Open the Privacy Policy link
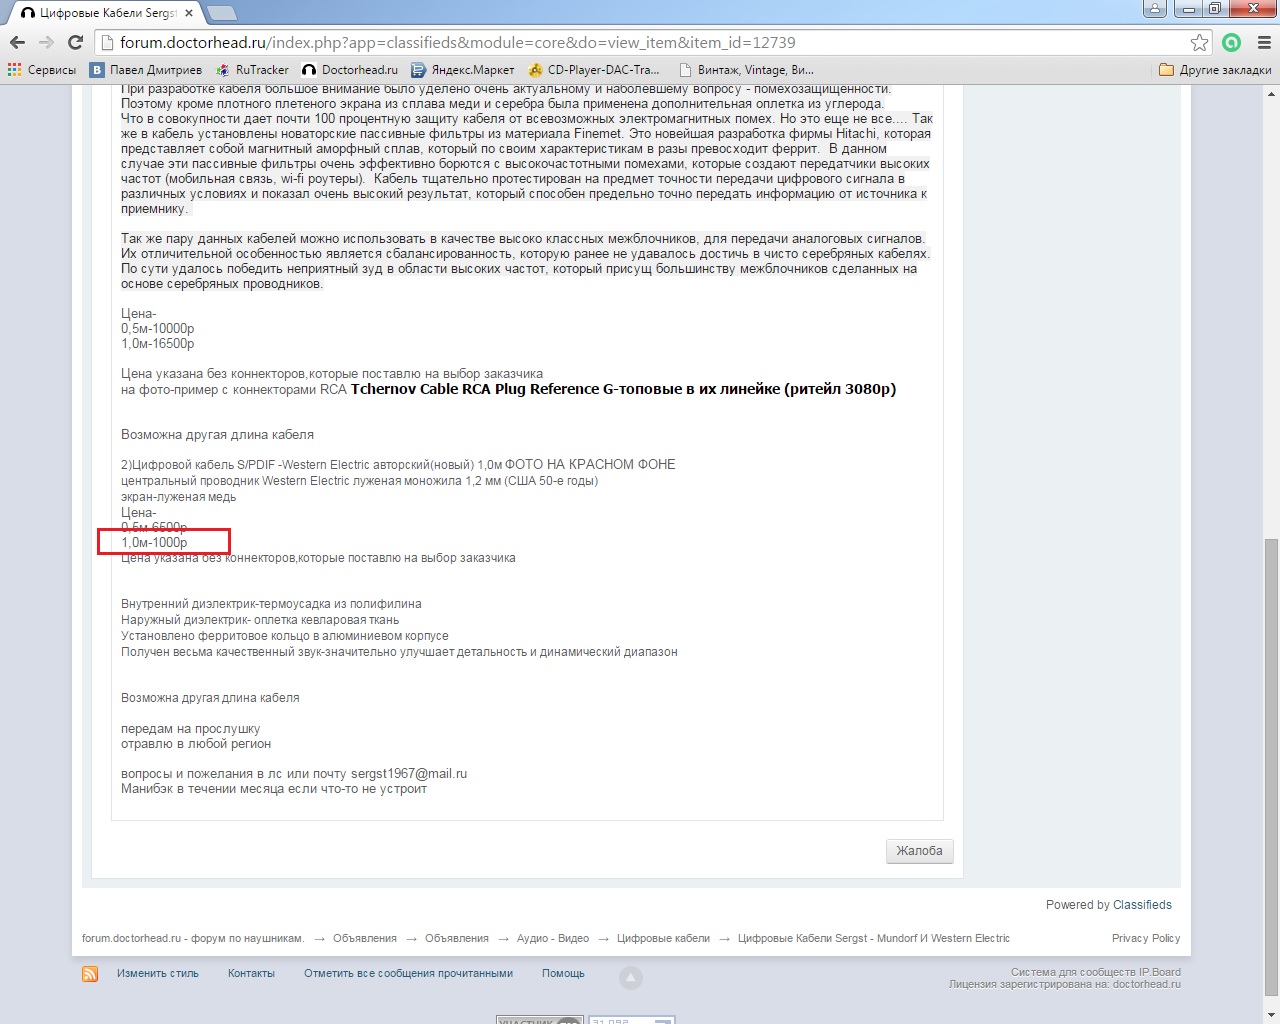Image resolution: width=1280 pixels, height=1024 pixels. point(1146,938)
